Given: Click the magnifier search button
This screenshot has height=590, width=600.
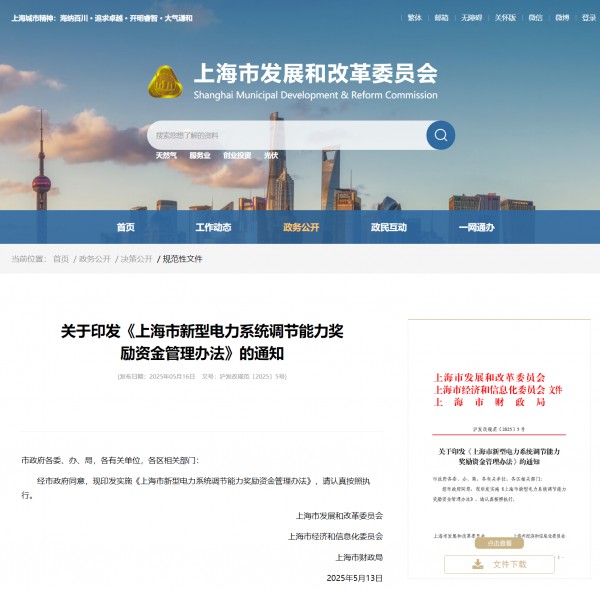Looking at the screenshot, I should (440, 135).
